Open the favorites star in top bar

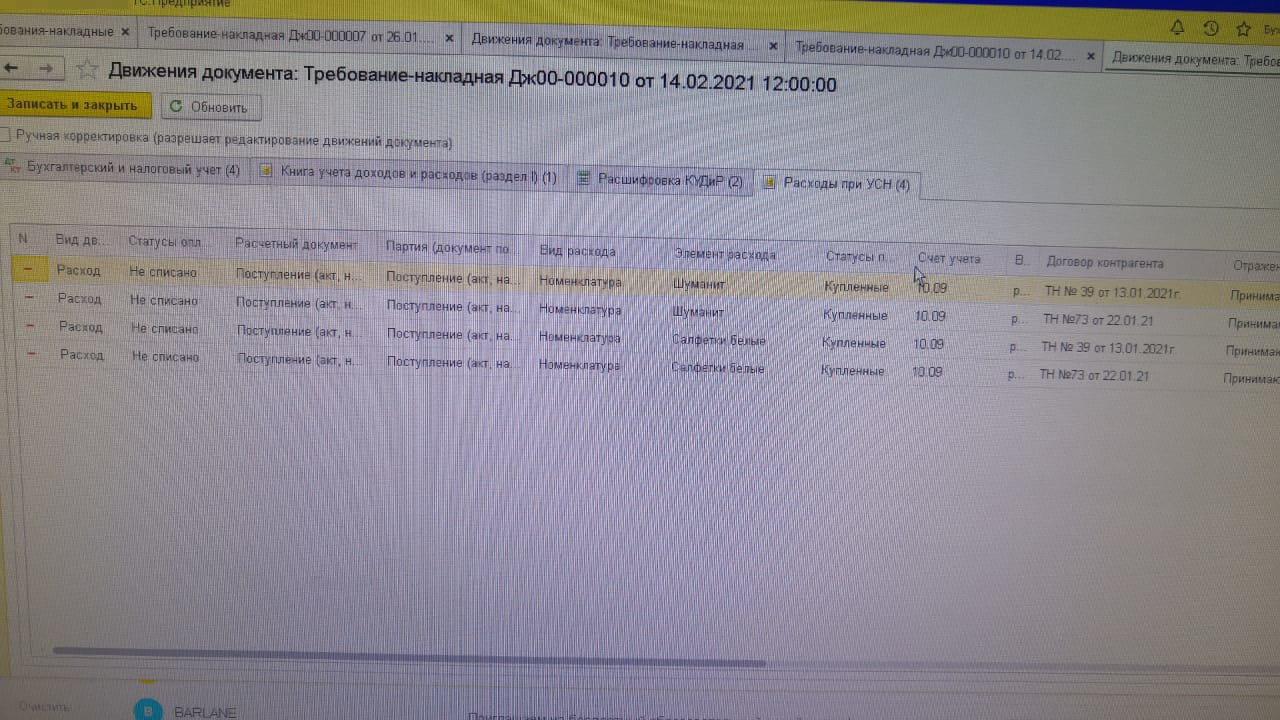point(1244,28)
